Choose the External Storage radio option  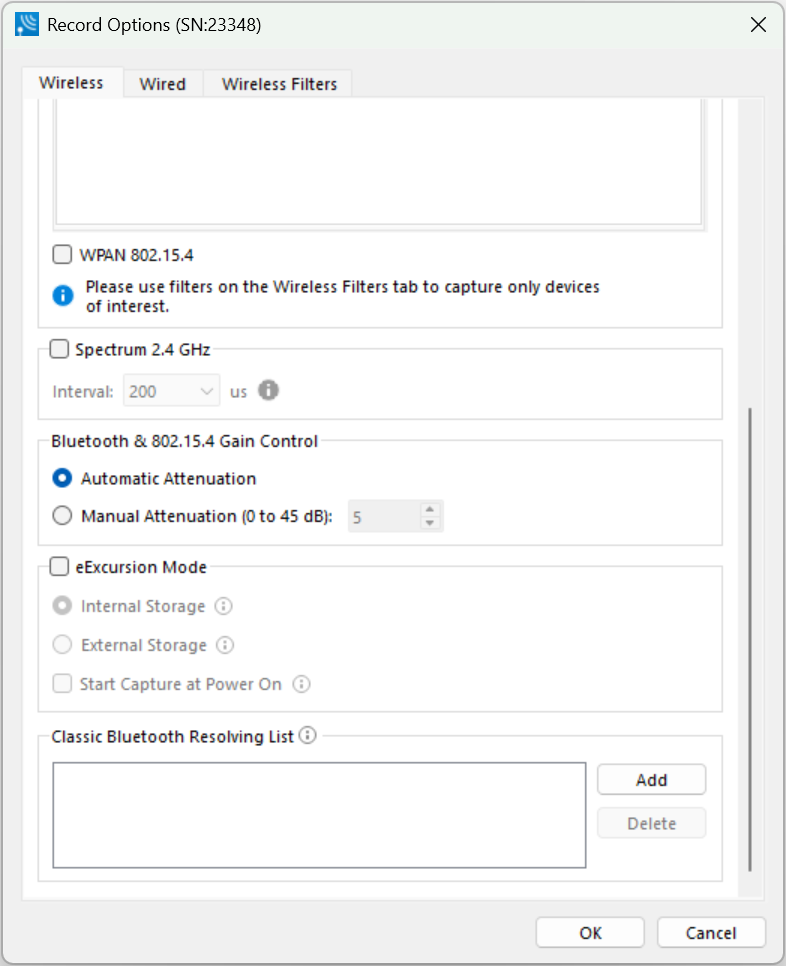(62, 644)
